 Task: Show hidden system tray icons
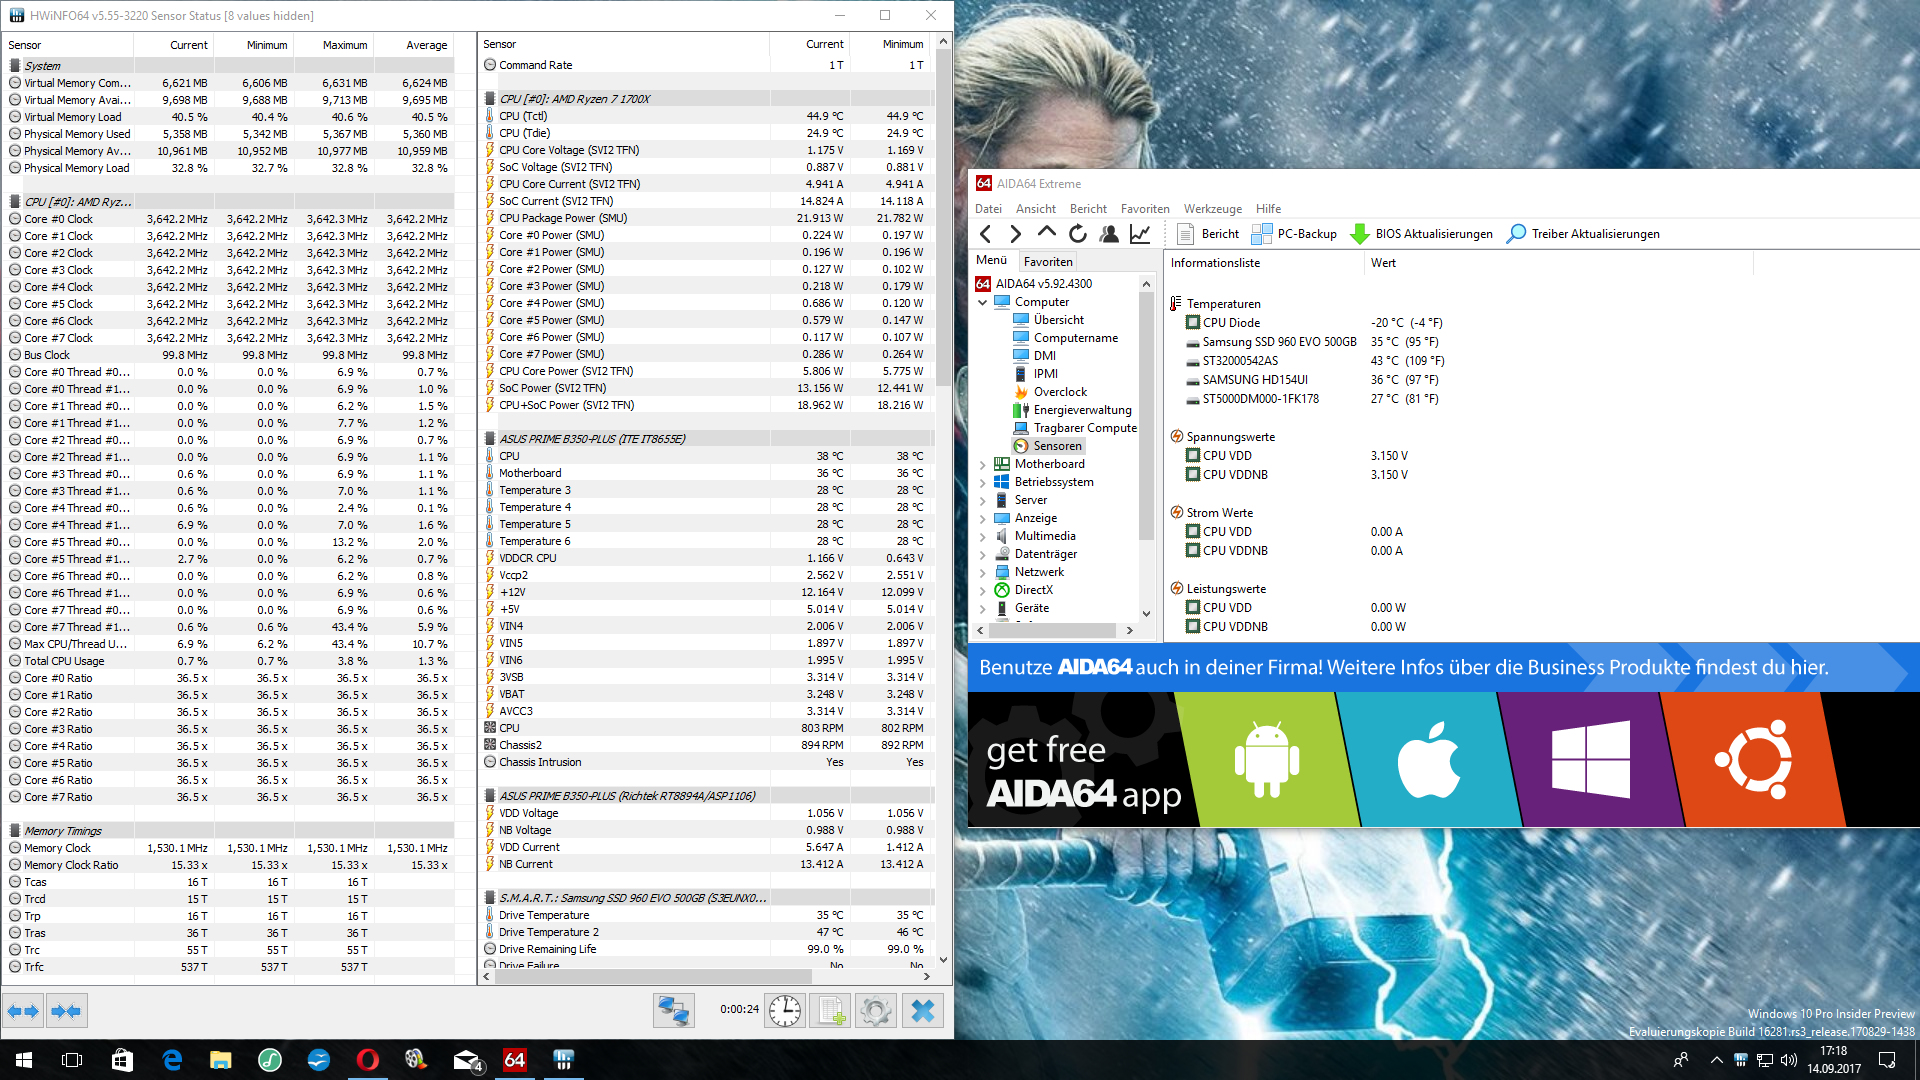tap(1716, 1060)
